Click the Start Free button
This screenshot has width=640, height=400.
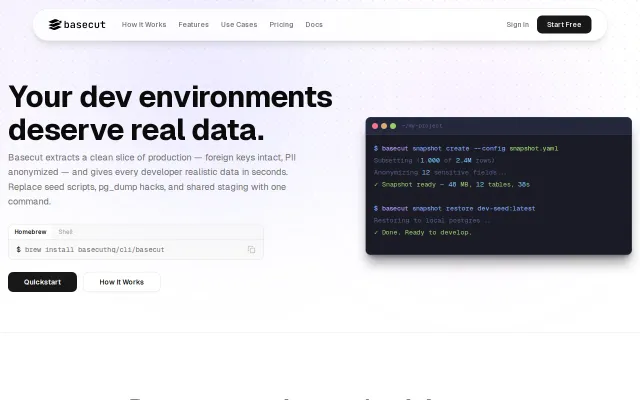pos(564,24)
